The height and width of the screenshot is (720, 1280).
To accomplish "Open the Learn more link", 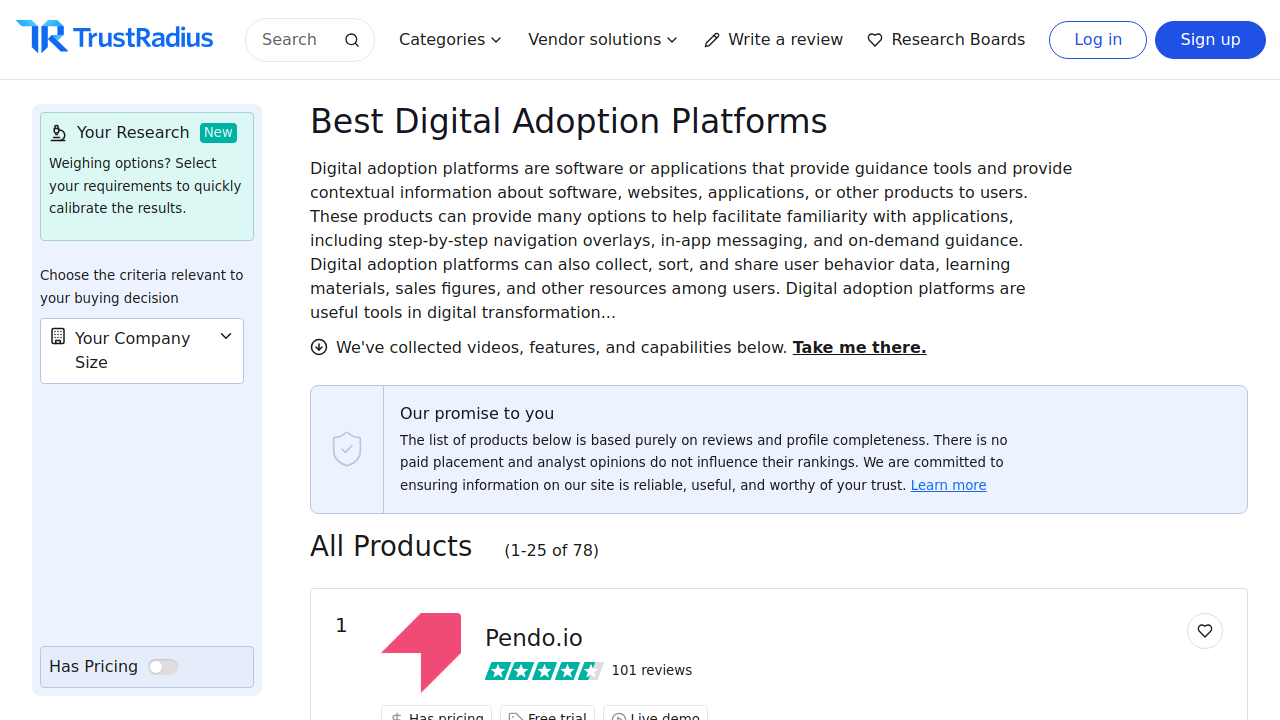I will (948, 485).
